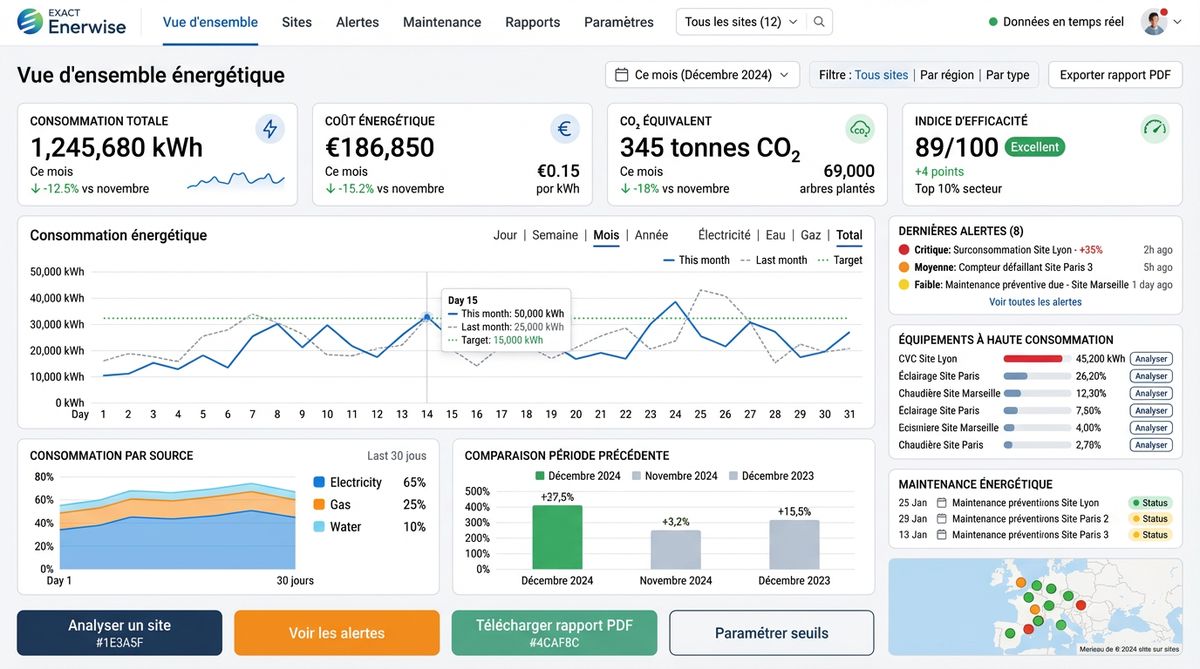Click the CO2 cloud icon

point(859,129)
